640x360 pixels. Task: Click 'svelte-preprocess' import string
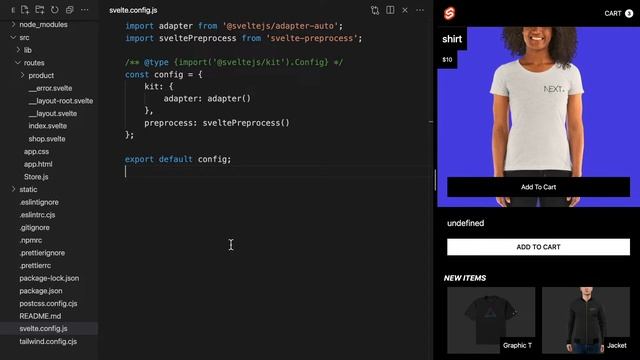coord(312,38)
